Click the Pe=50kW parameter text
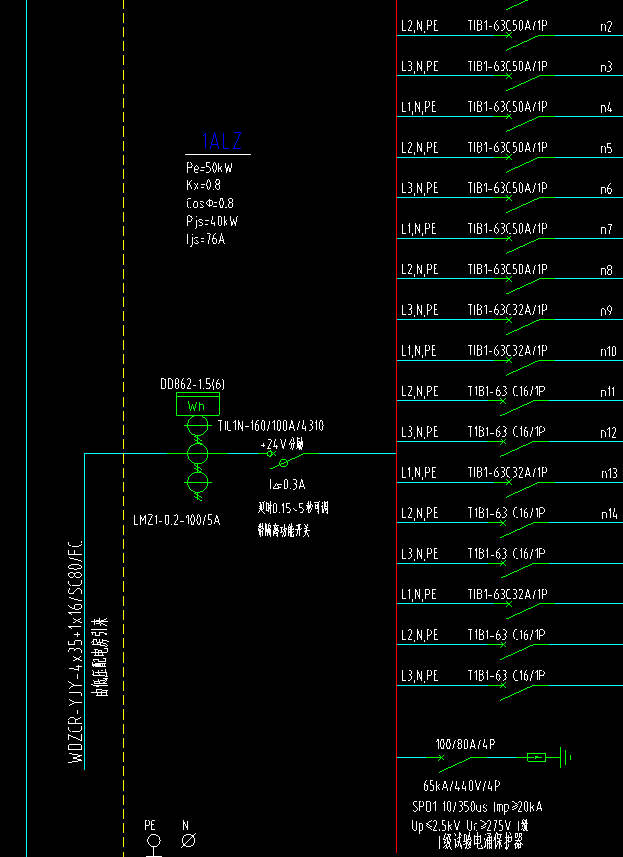 pyautogui.click(x=209, y=168)
